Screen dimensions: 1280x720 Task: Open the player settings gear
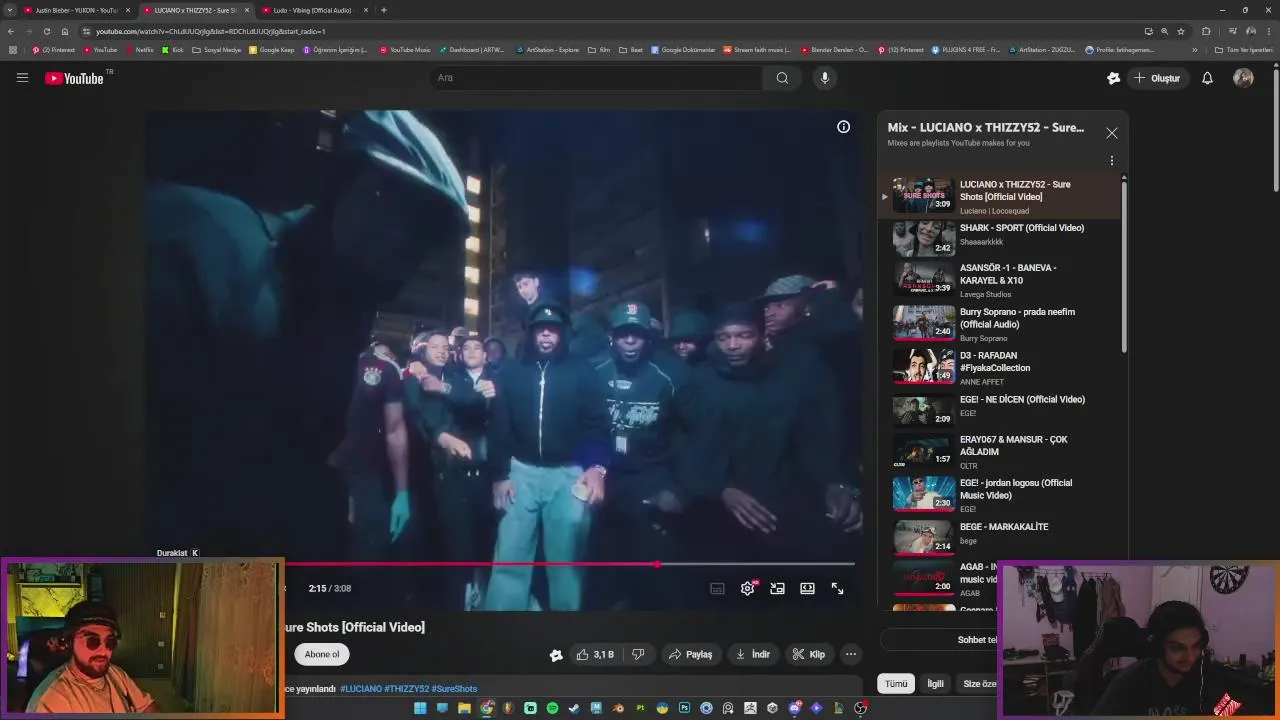[748, 588]
